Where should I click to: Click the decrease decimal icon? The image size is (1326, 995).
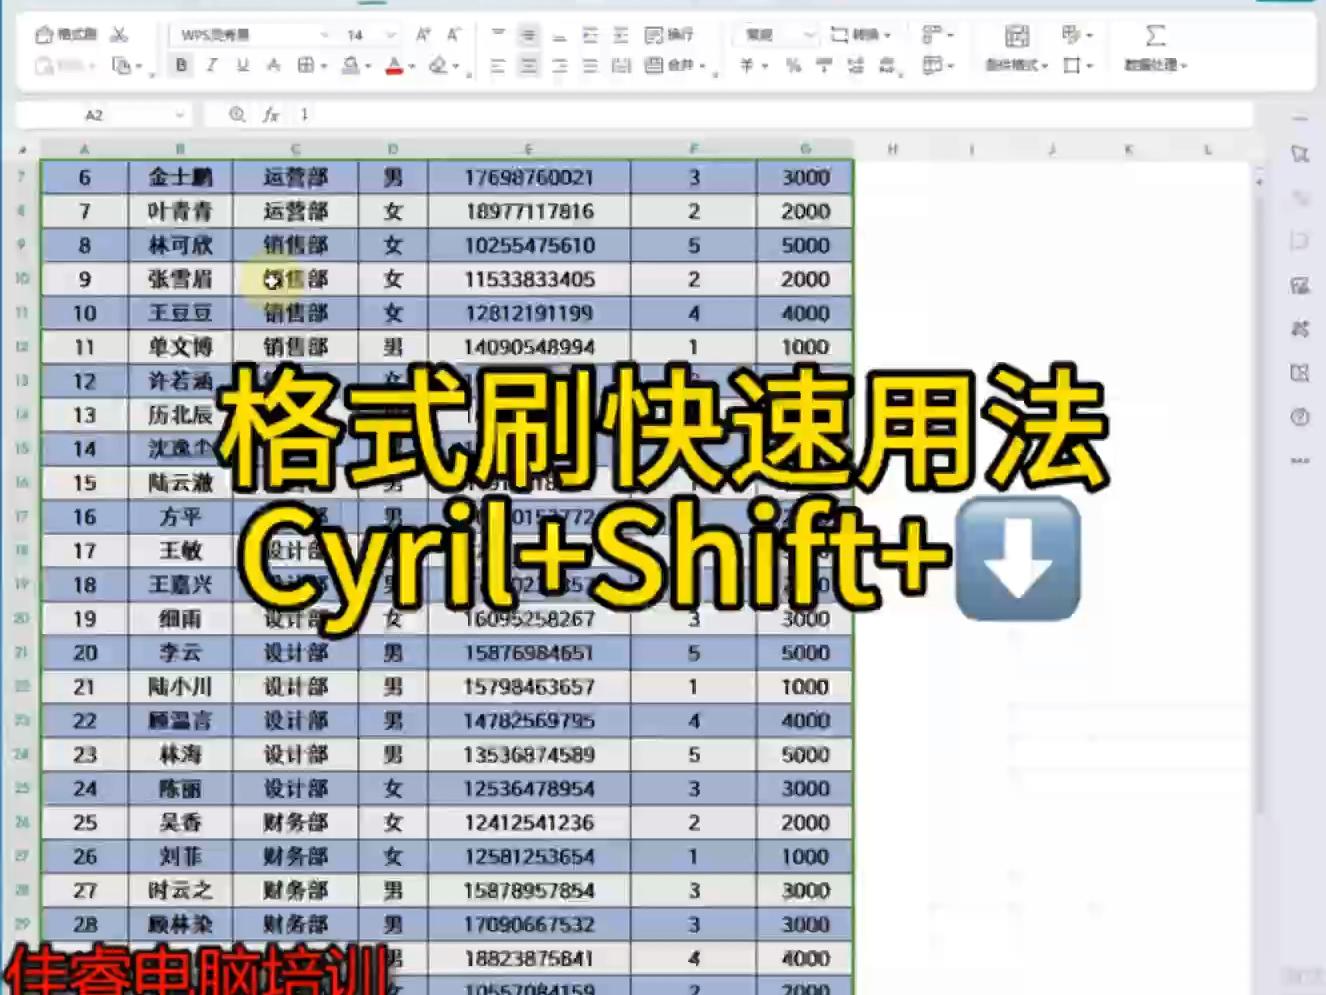pyautogui.click(x=887, y=66)
